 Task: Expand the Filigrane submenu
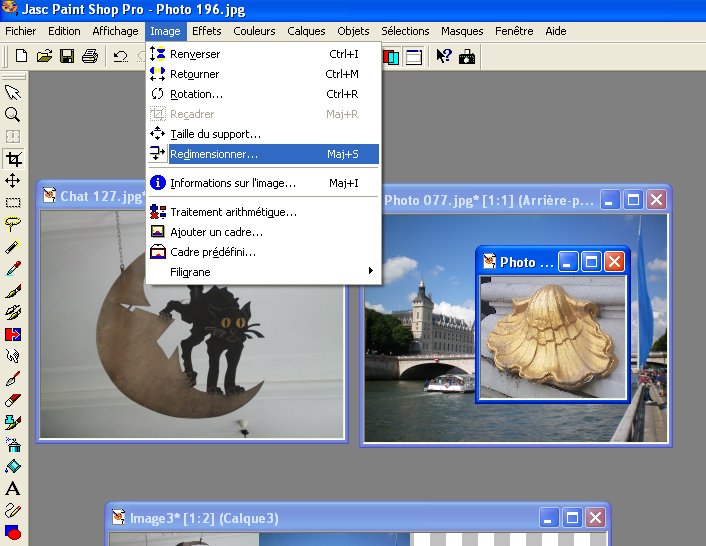264,272
